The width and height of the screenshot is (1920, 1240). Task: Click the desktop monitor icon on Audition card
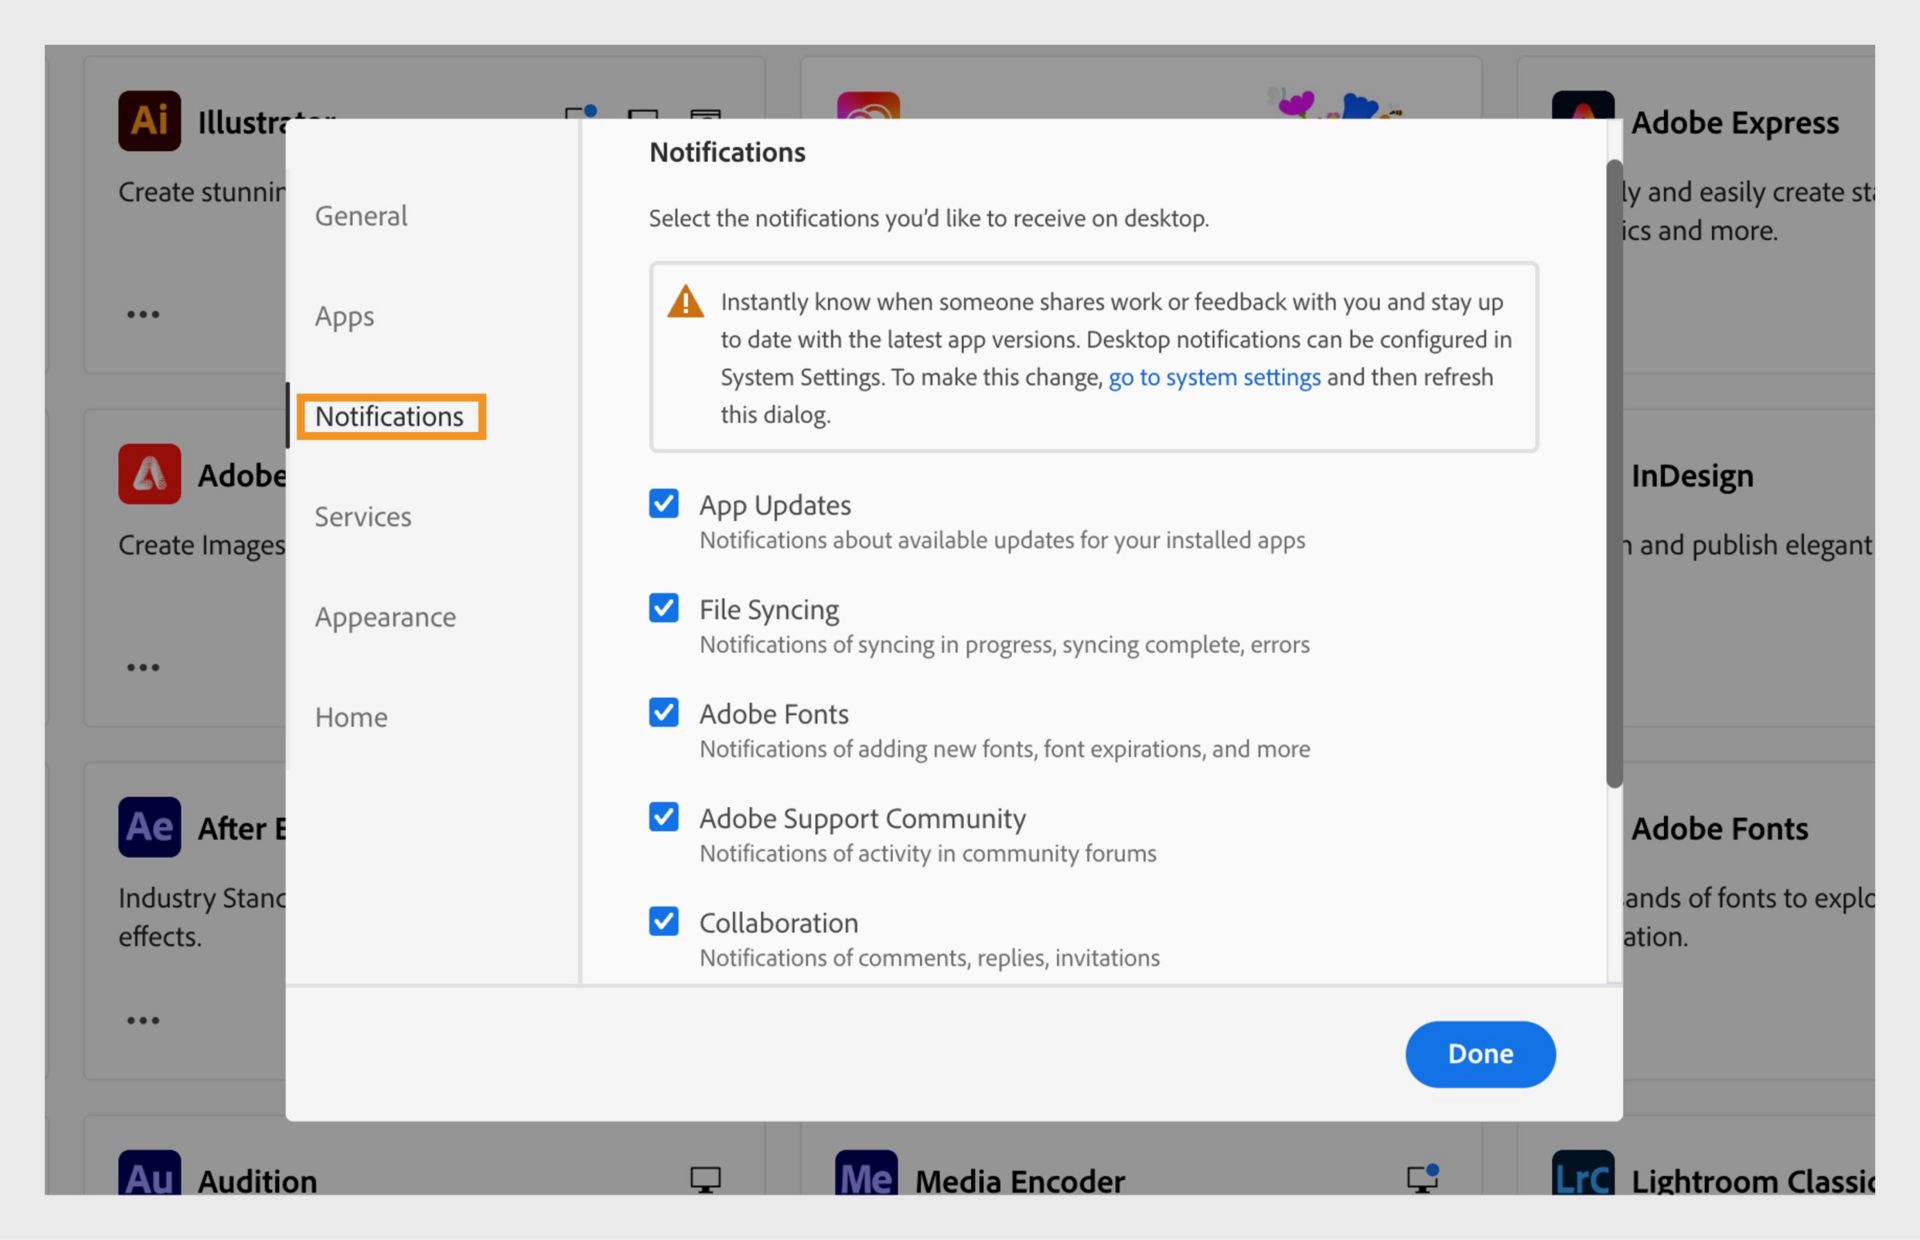(x=707, y=1179)
